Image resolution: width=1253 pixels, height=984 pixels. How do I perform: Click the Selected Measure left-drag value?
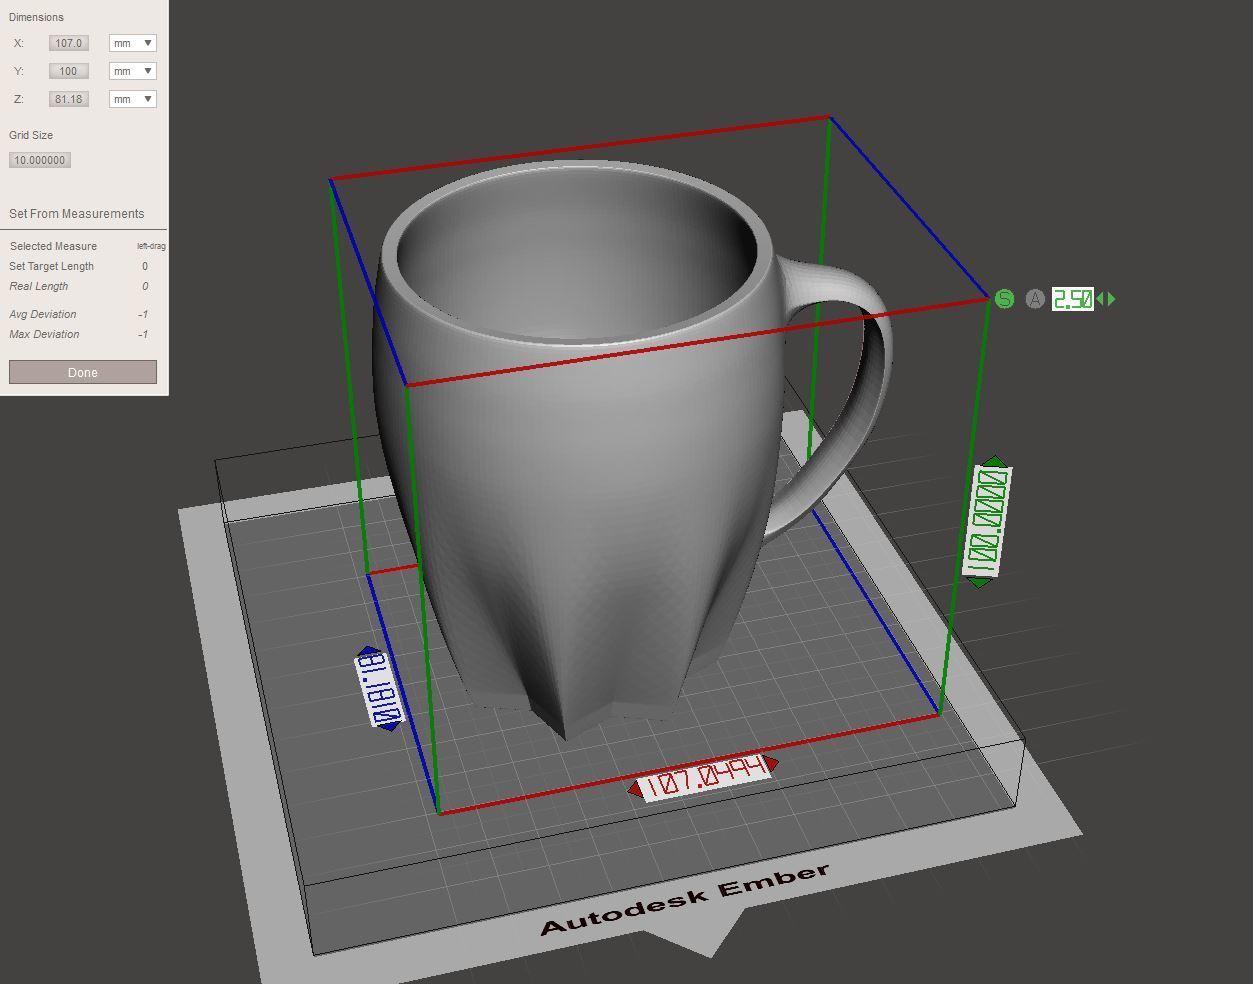tap(151, 246)
